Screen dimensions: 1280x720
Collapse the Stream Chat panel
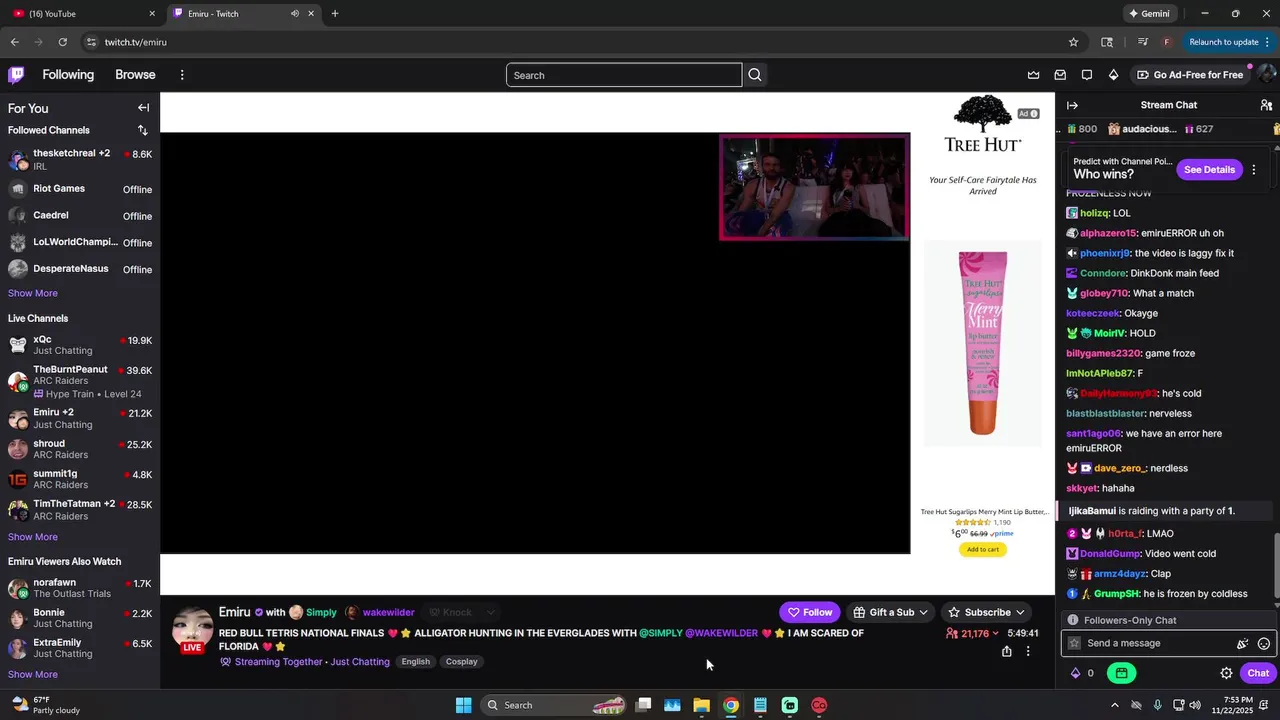(x=1072, y=105)
